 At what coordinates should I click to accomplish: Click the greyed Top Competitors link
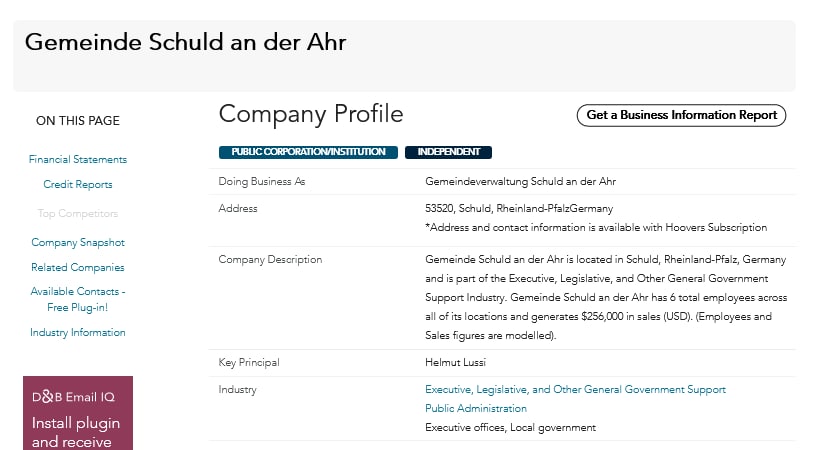pyautogui.click(x=77, y=214)
